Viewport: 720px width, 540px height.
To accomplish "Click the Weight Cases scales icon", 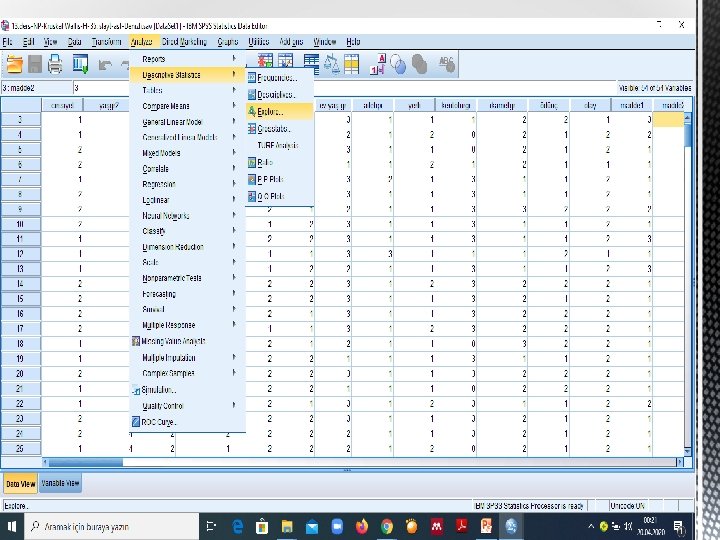I will (332, 64).
